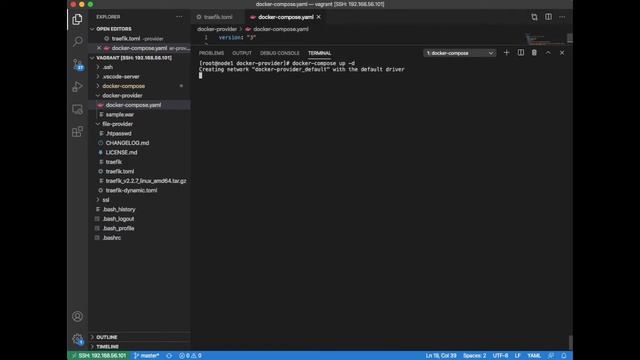
Task: Open the Explorer view in activity bar
Action: tap(77, 19)
